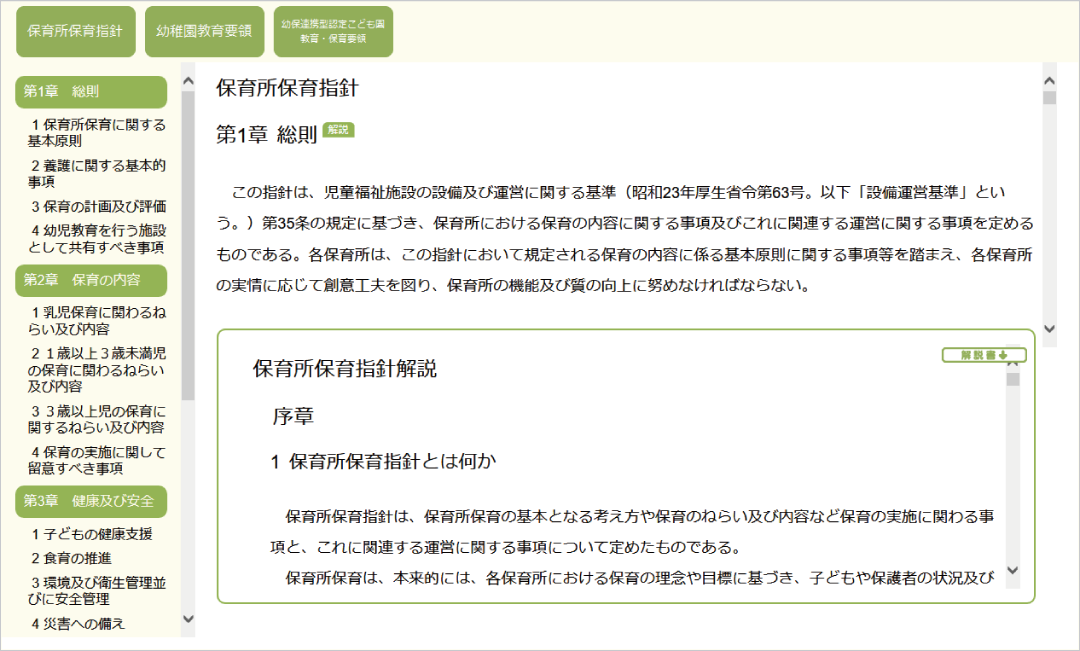Click main text pane scroll down arrow
Image resolution: width=1080 pixels, height=651 pixels.
(x=1050, y=329)
